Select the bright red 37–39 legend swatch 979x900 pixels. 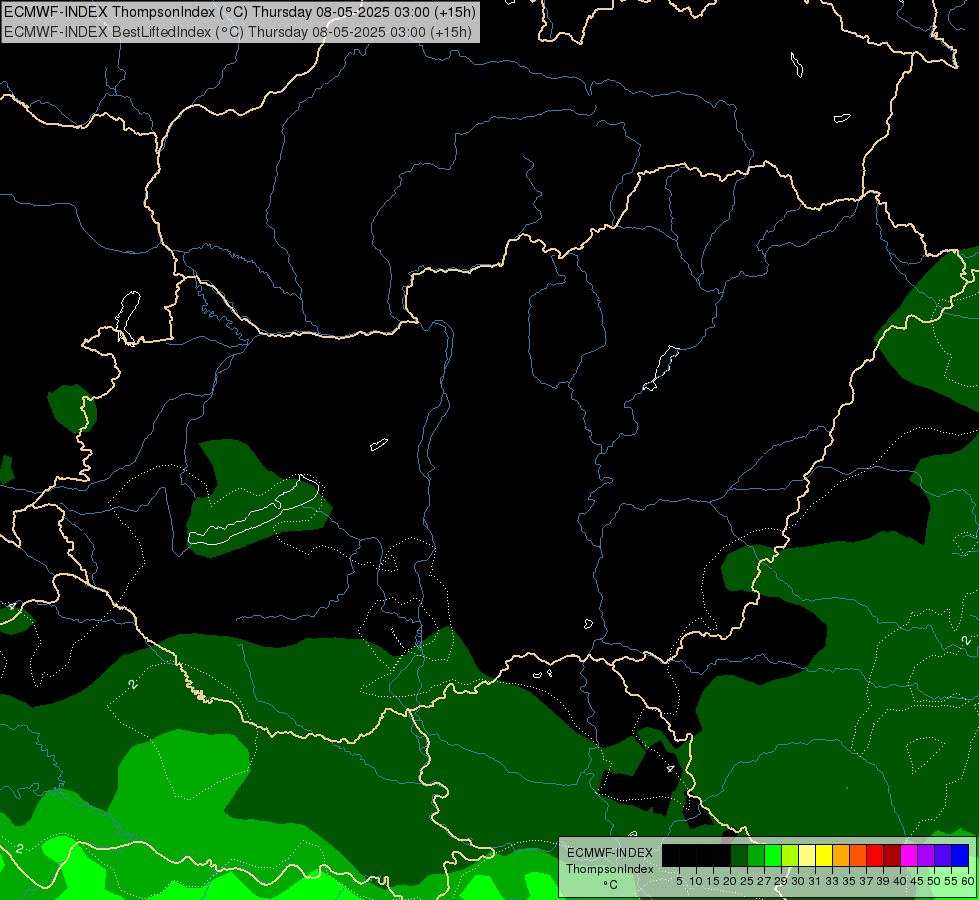point(875,855)
